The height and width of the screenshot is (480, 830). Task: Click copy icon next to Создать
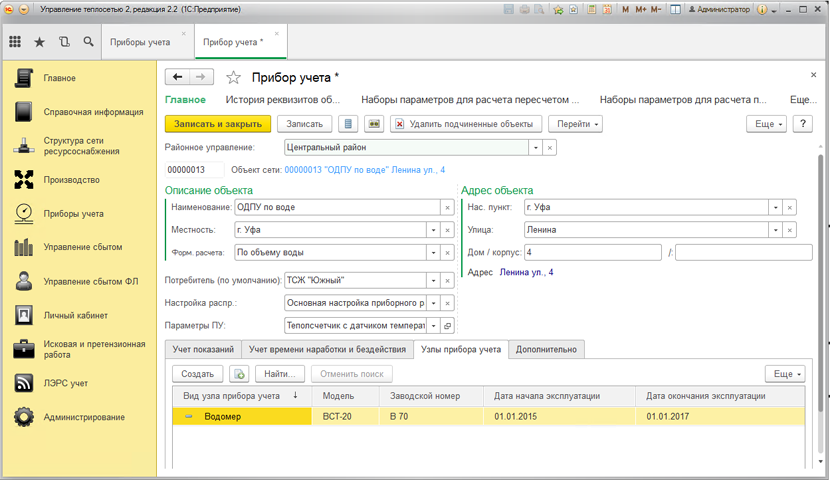click(x=238, y=373)
